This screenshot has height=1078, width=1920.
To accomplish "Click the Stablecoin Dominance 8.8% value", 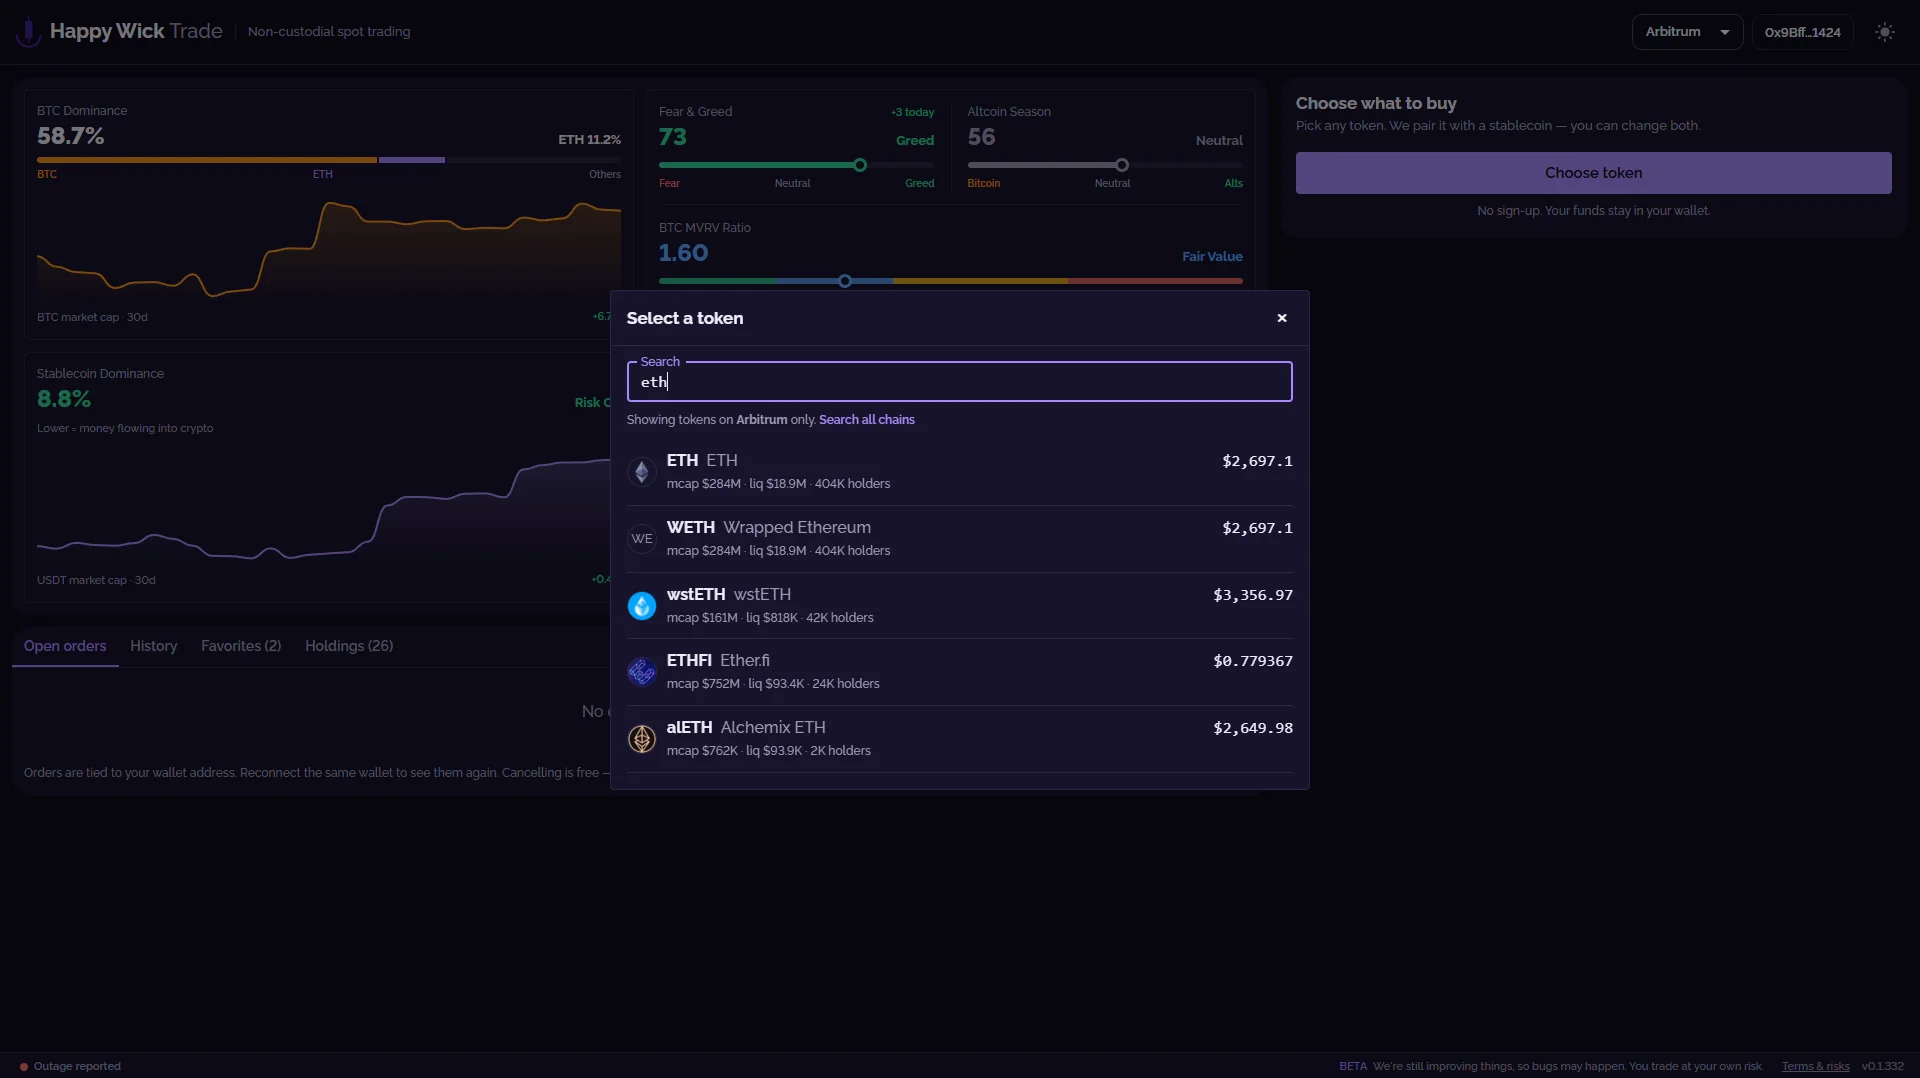I will (x=64, y=399).
